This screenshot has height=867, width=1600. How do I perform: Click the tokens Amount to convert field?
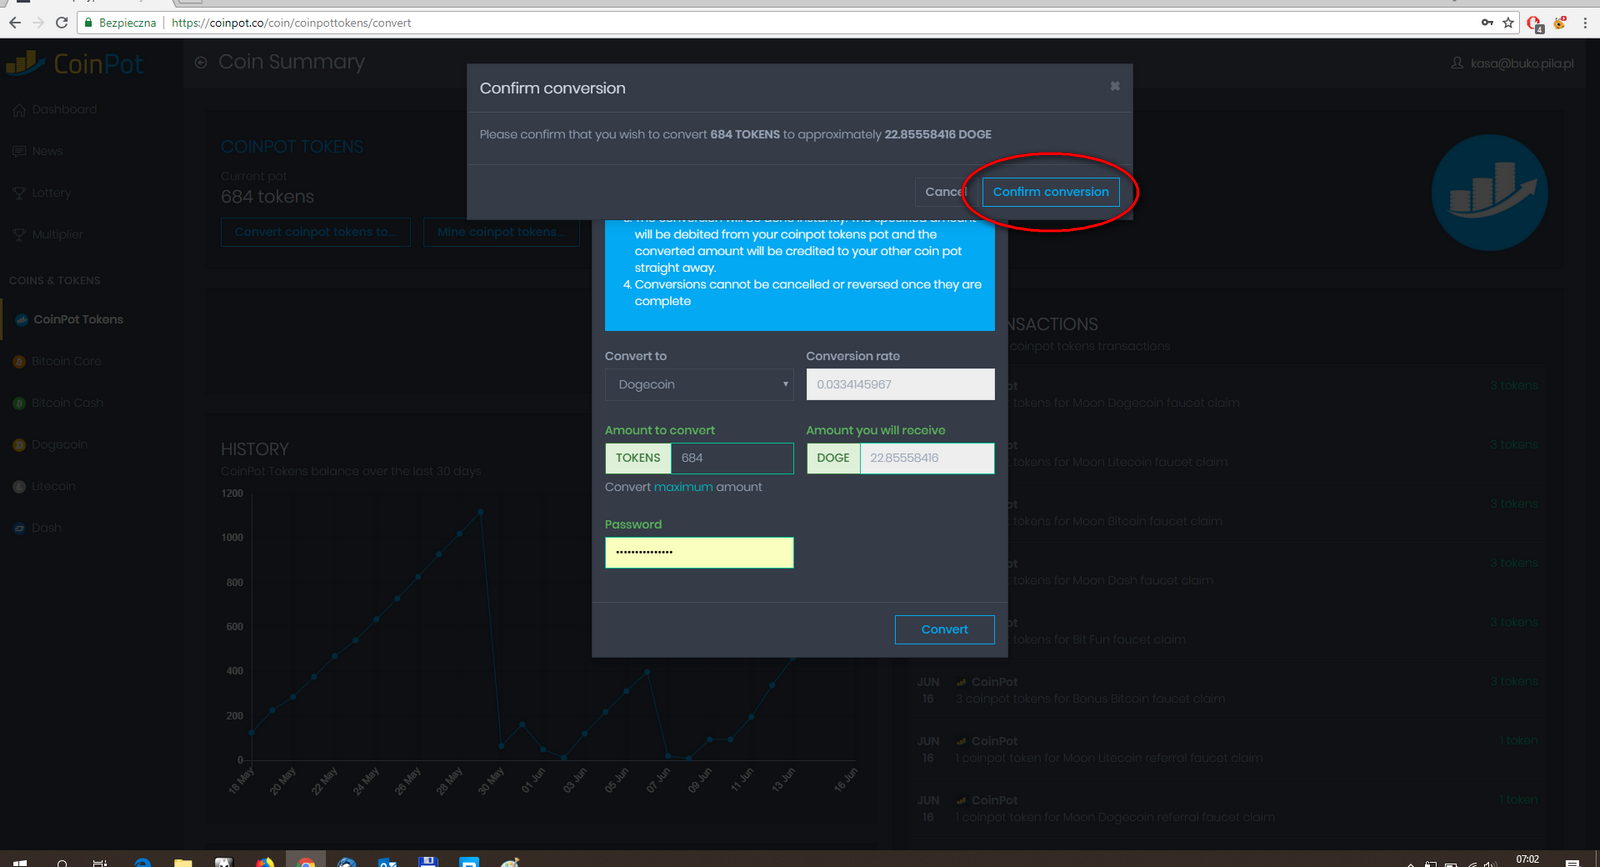(x=732, y=458)
